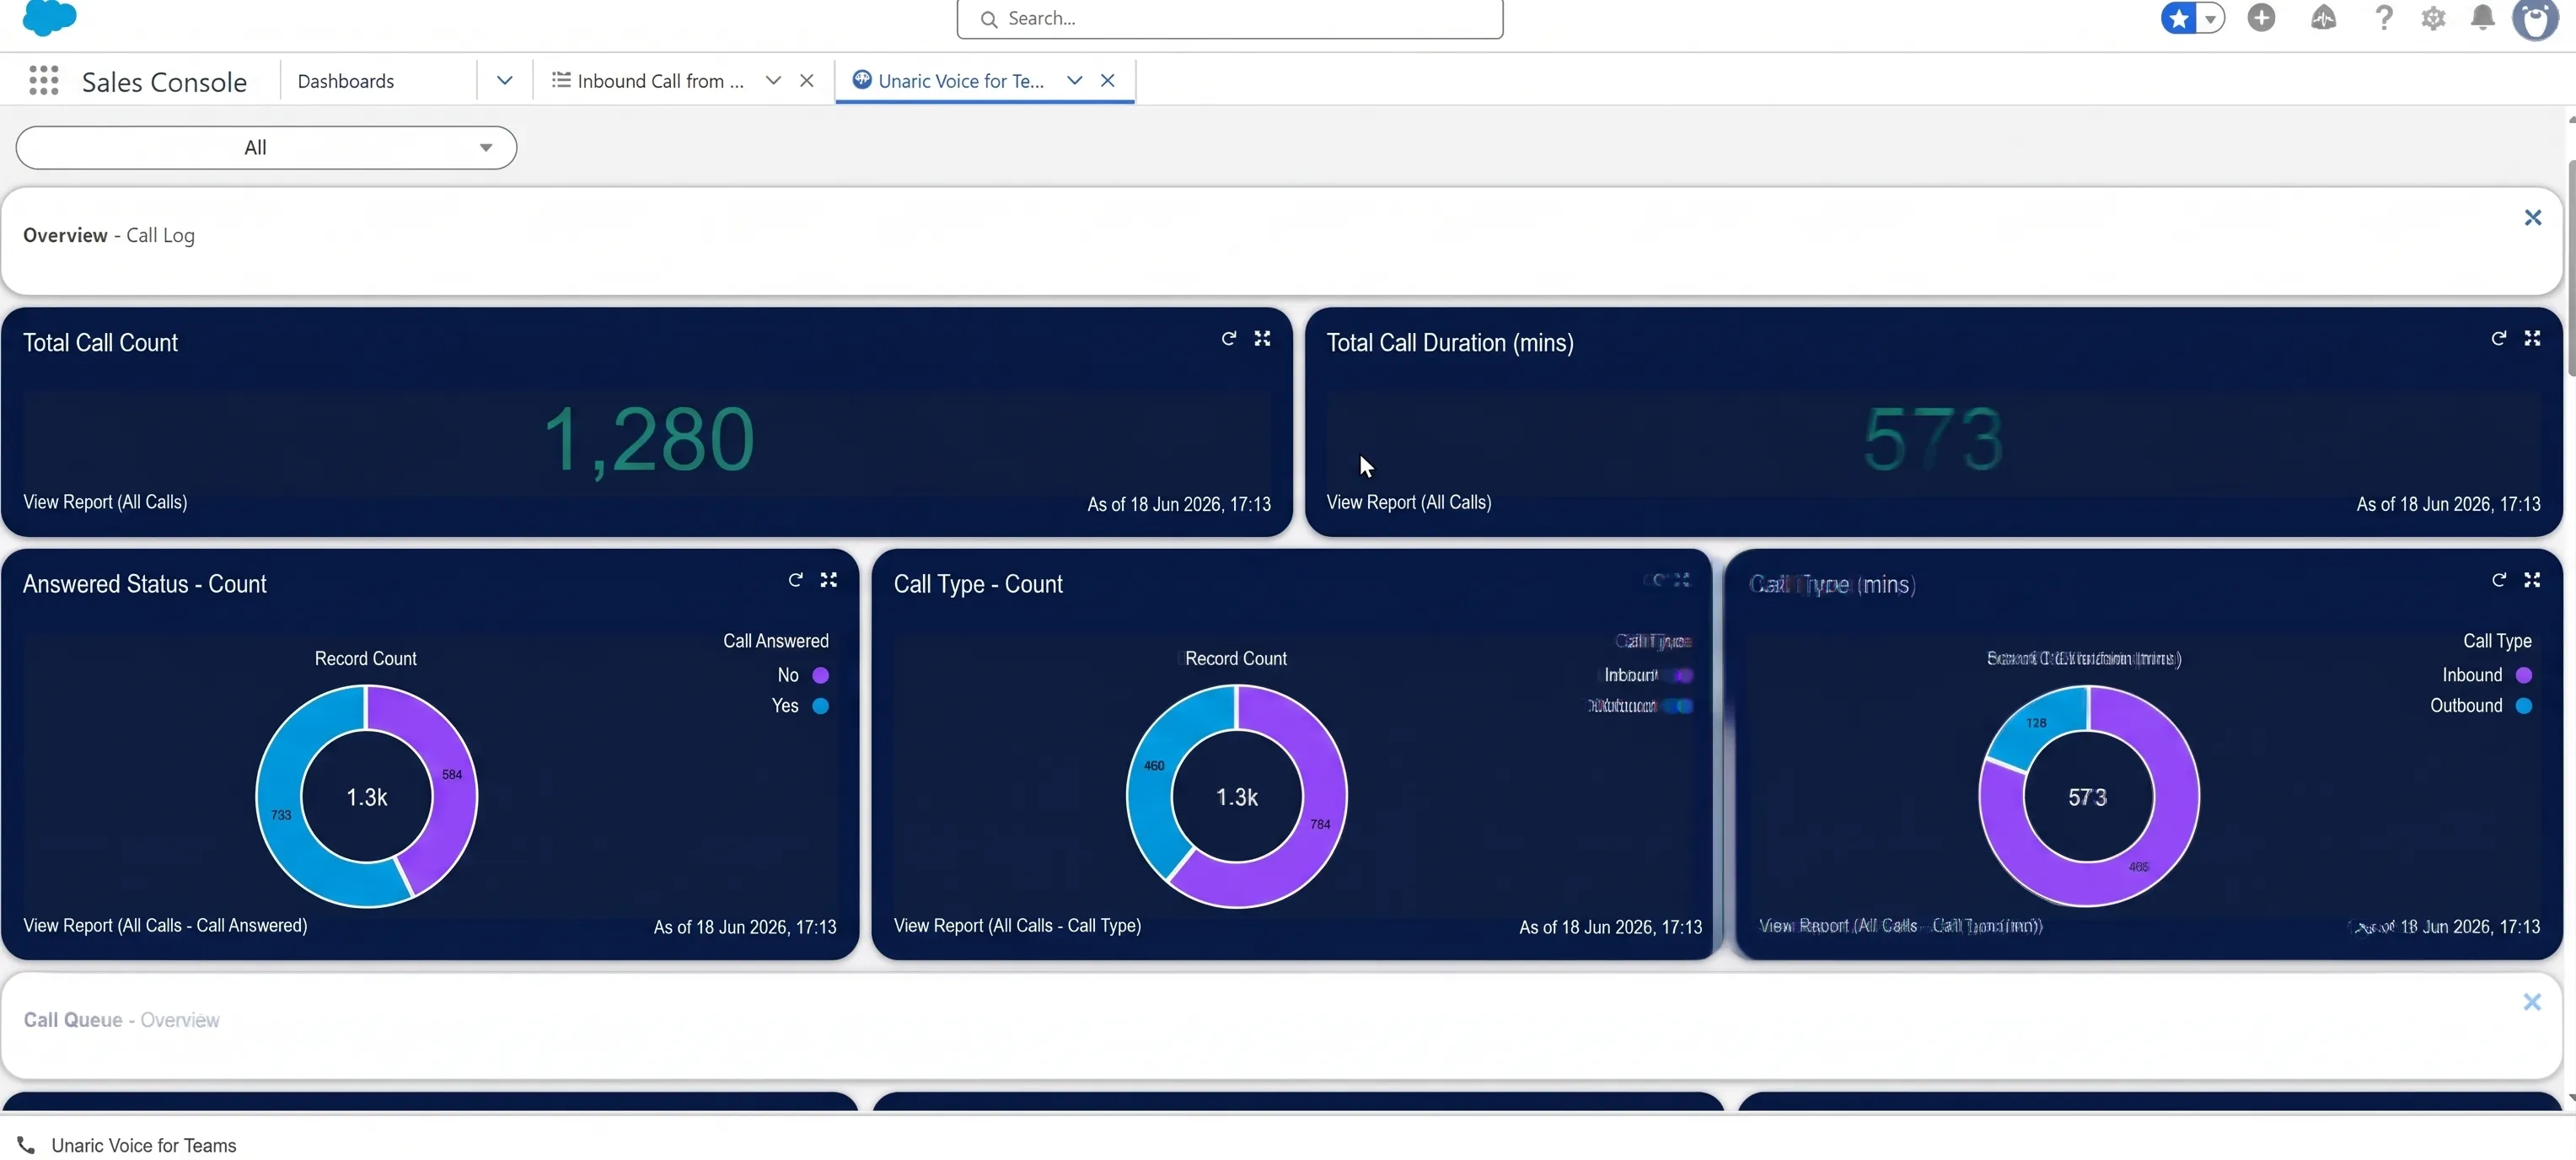Open the Trailhead guidance icon
This screenshot has height=1160, width=2576.
tap(2323, 18)
